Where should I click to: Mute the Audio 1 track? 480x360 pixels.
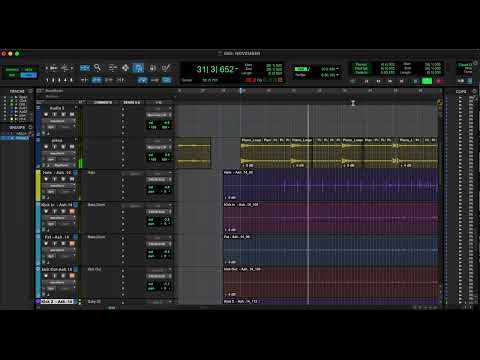pyautogui.click(x=72, y=115)
